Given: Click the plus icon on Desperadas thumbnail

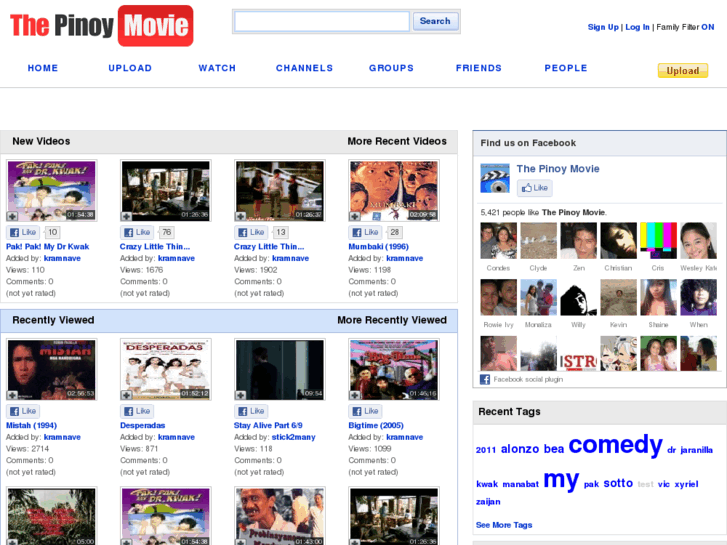Looking at the screenshot, I should 126,395.
